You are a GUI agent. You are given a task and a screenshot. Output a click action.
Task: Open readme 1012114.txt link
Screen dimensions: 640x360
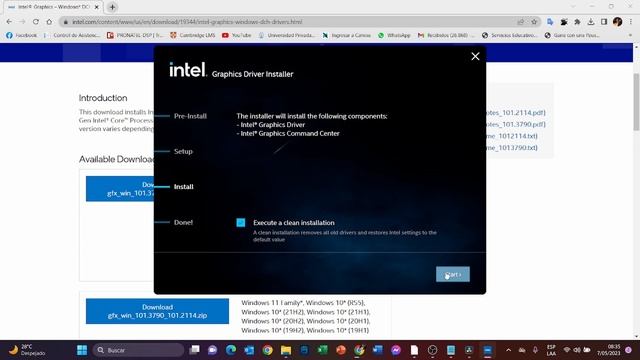coord(512,136)
